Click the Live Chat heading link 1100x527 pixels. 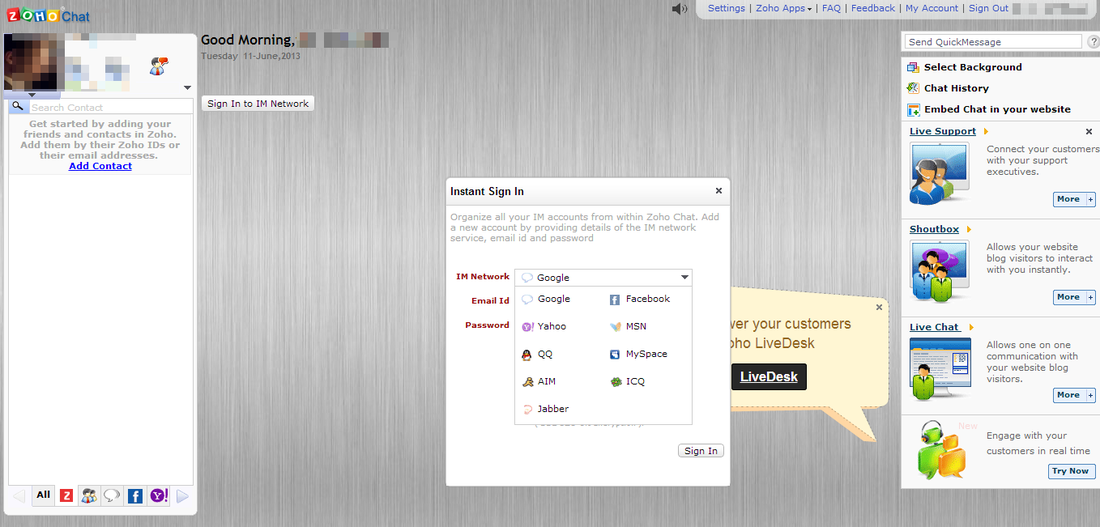coord(934,327)
